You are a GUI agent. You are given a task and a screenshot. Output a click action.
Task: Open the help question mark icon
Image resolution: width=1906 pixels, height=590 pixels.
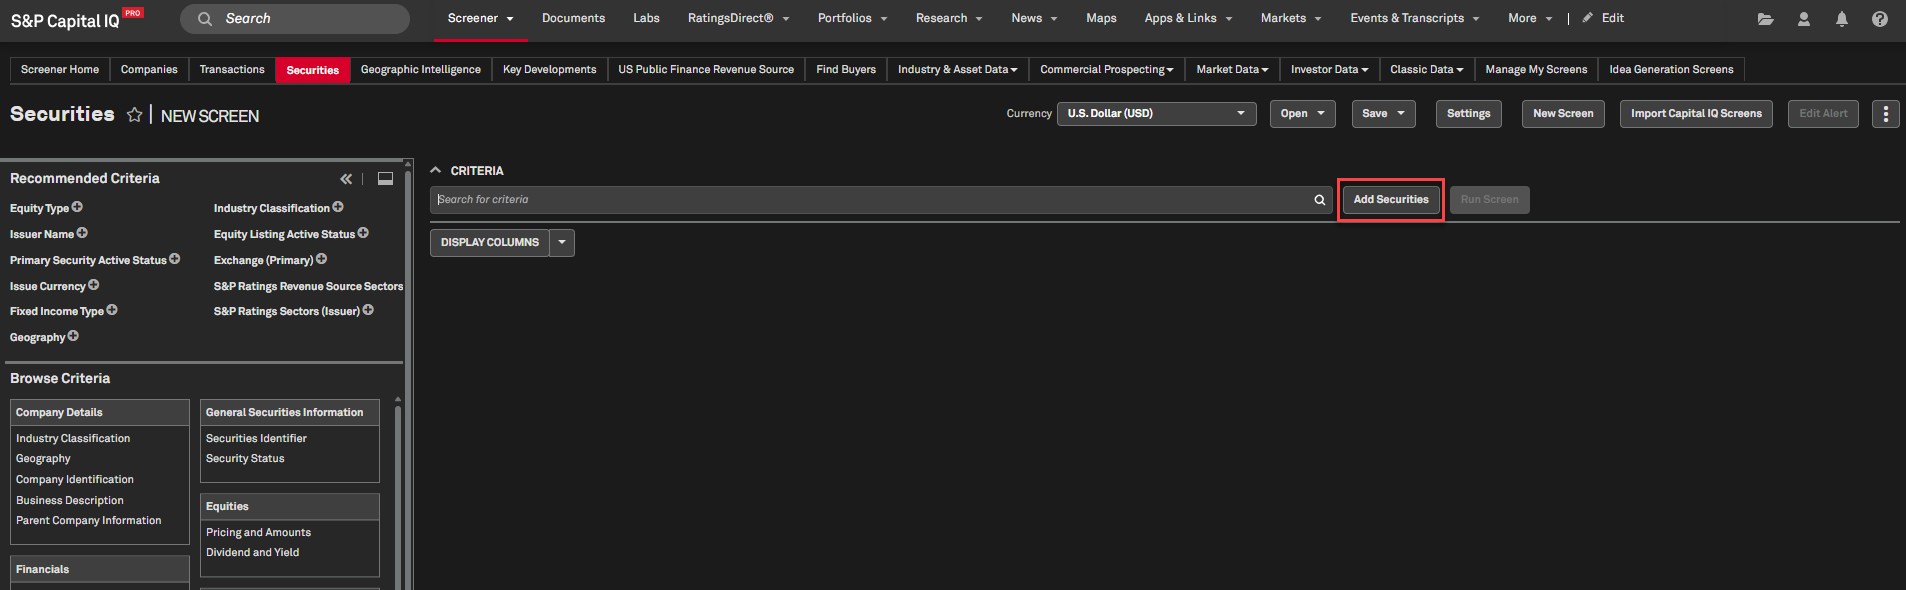[1880, 19]
